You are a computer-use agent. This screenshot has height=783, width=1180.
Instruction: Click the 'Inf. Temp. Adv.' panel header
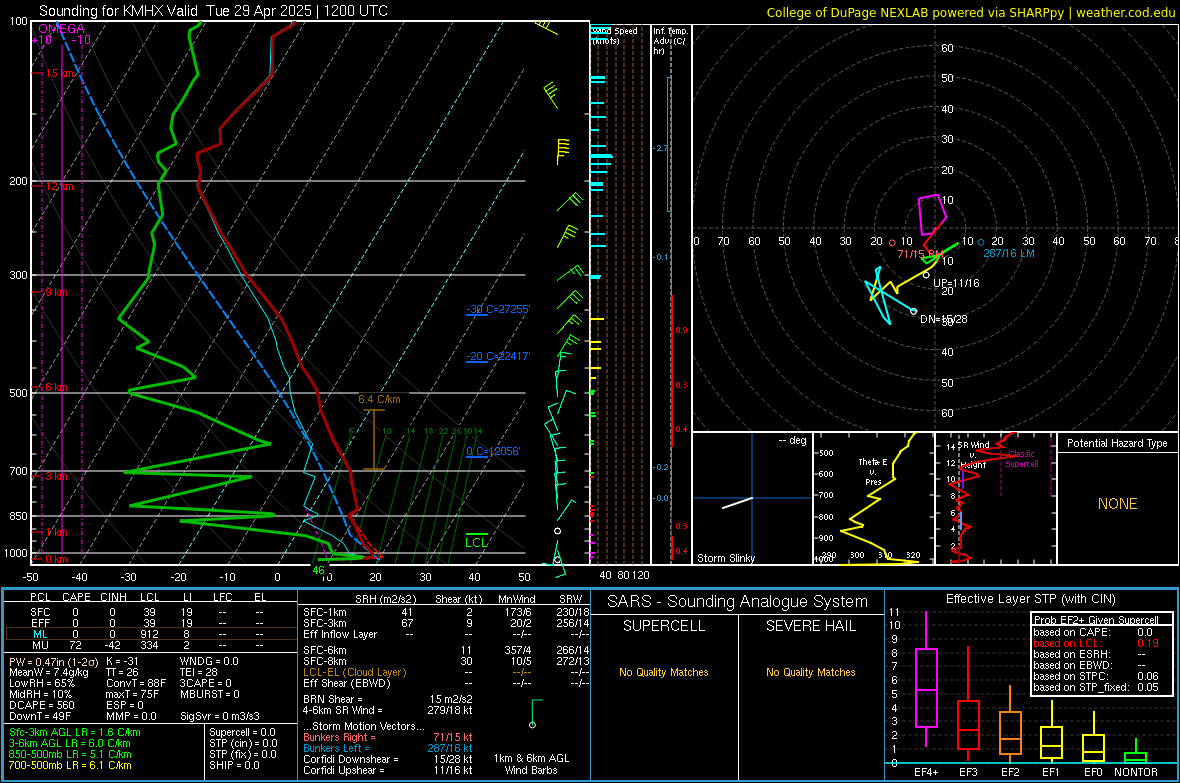(670, 41)
